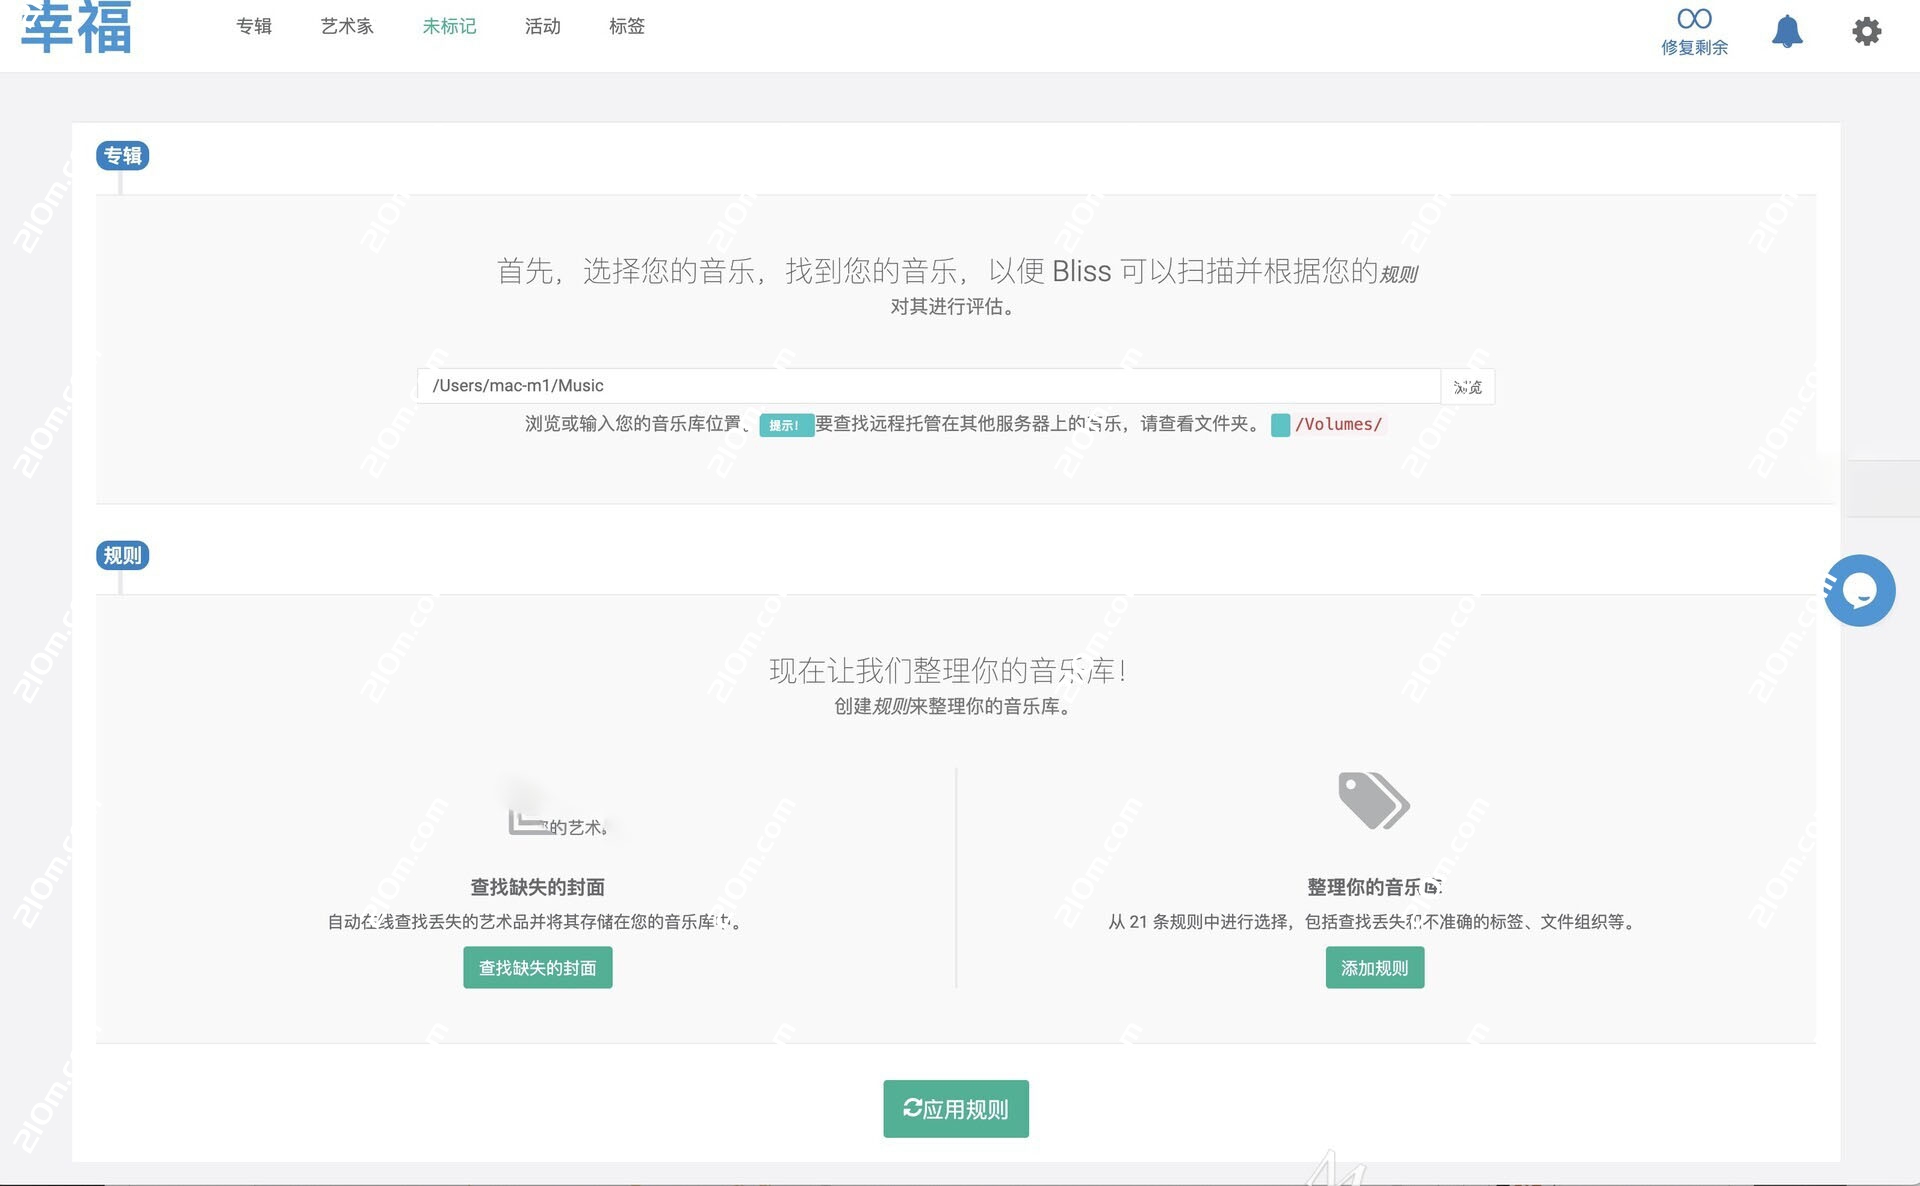Screen dimensions: 1920x1186
Task: Open the chat support bubble
Action: (x=1859, y=591)
